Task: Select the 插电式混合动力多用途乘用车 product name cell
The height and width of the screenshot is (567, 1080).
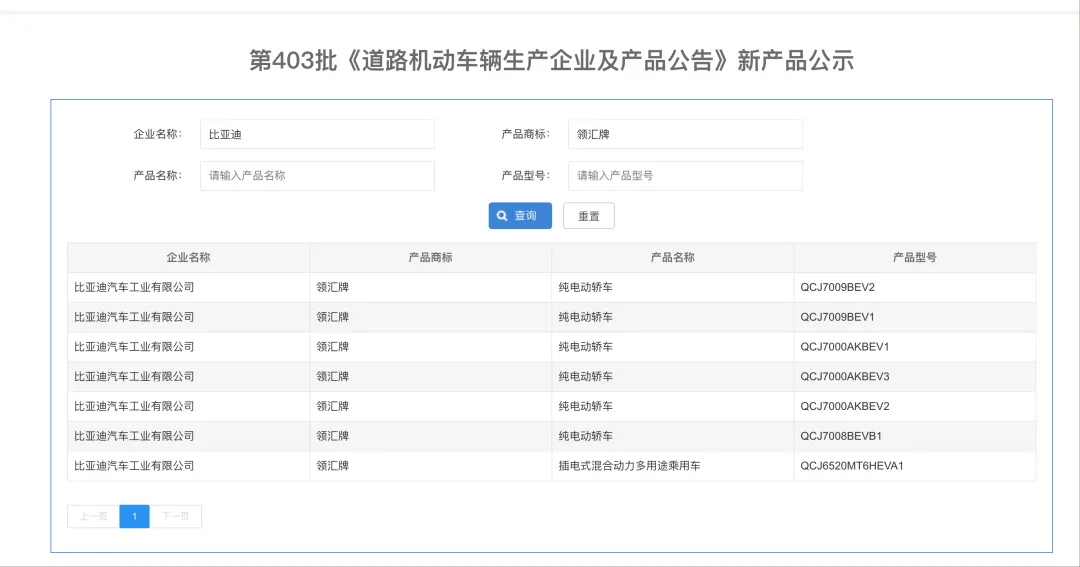Action: coord(629,466)
